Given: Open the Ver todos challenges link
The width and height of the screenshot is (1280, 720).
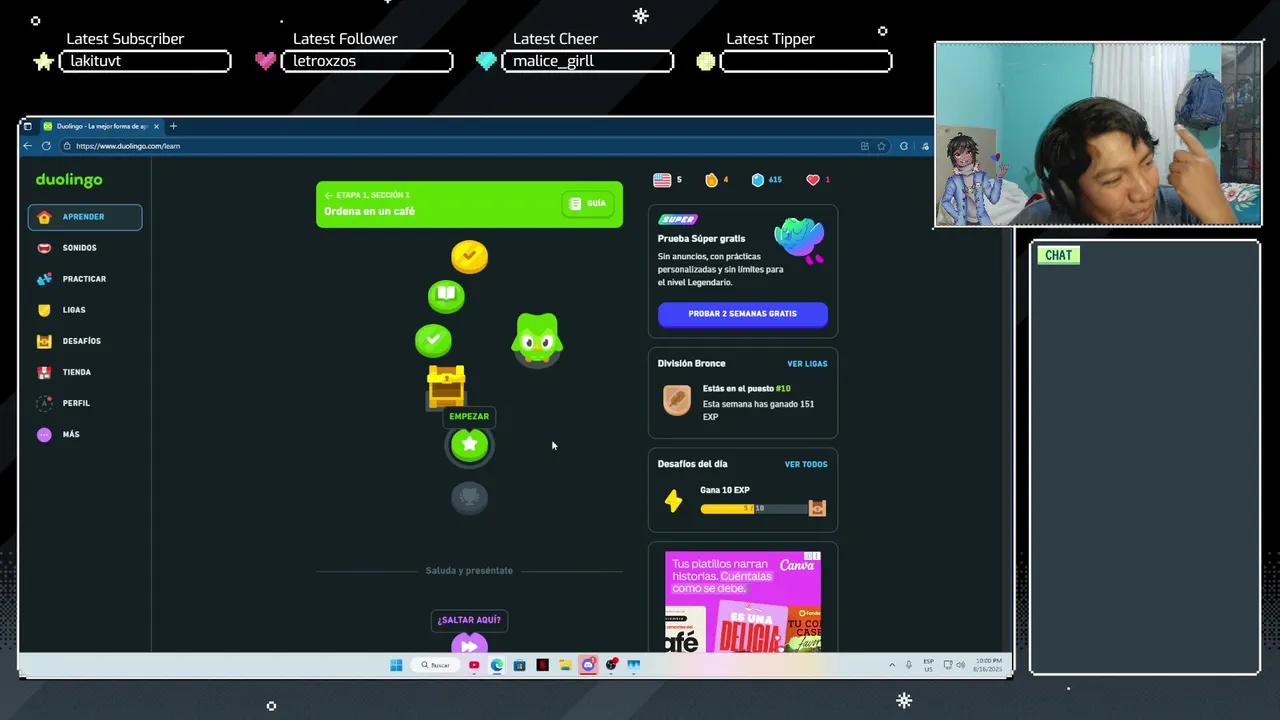Looking at the screenshot, I should [x=806, y=464].
